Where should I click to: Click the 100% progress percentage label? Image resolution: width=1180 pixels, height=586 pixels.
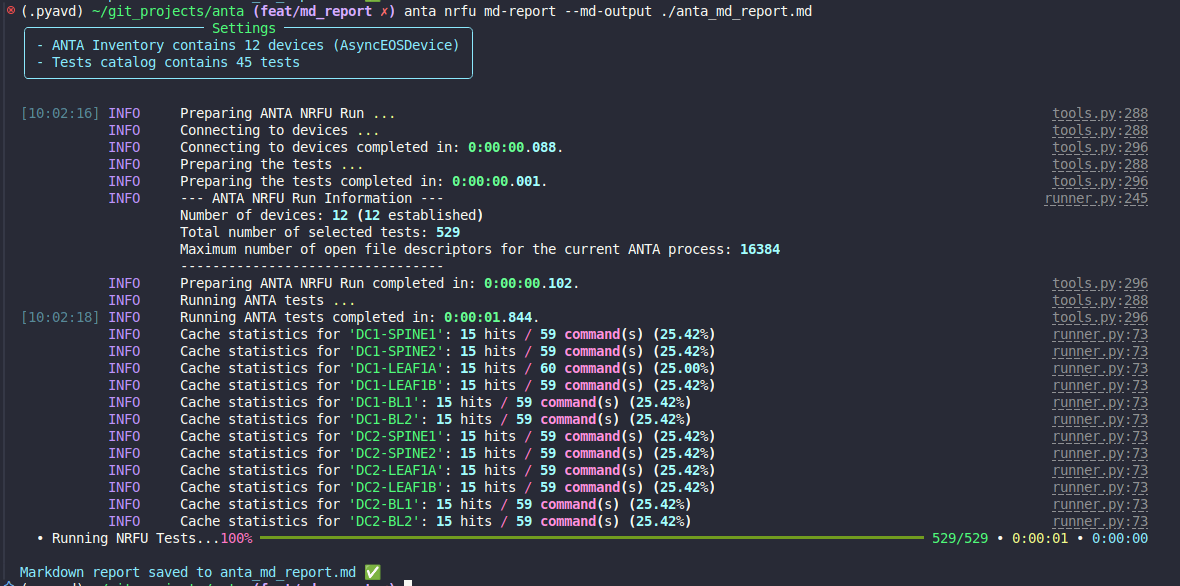pyautogui.click(x=236, y=538)
